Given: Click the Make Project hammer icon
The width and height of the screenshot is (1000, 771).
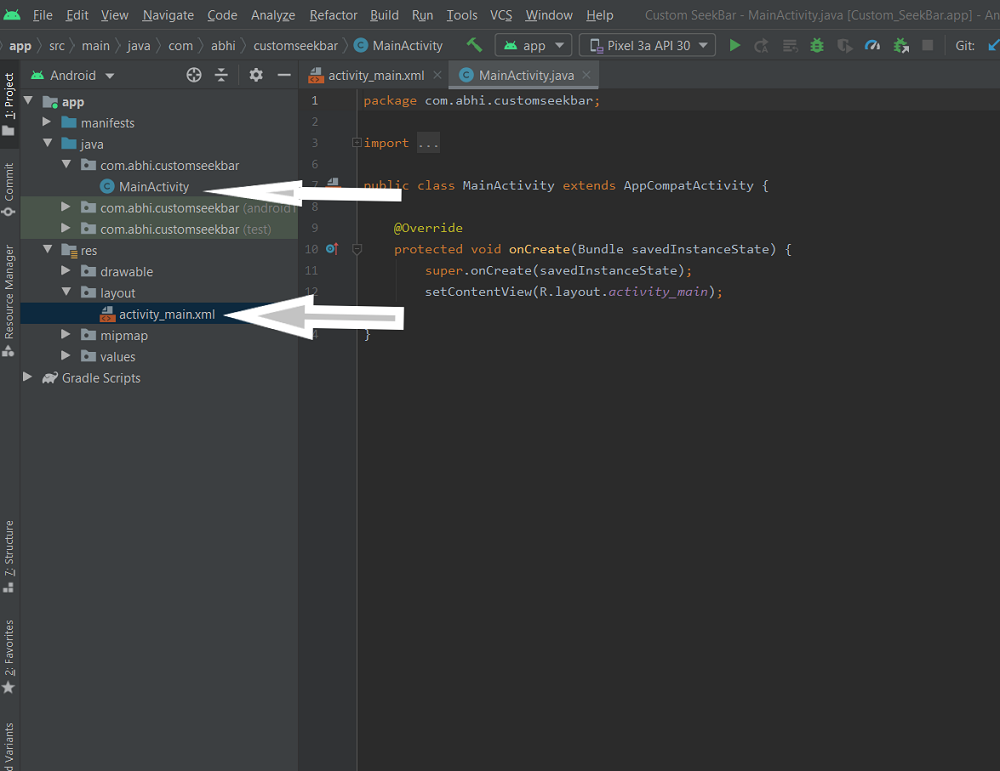Looking at the screenshot, I should [x=474, y=45].
